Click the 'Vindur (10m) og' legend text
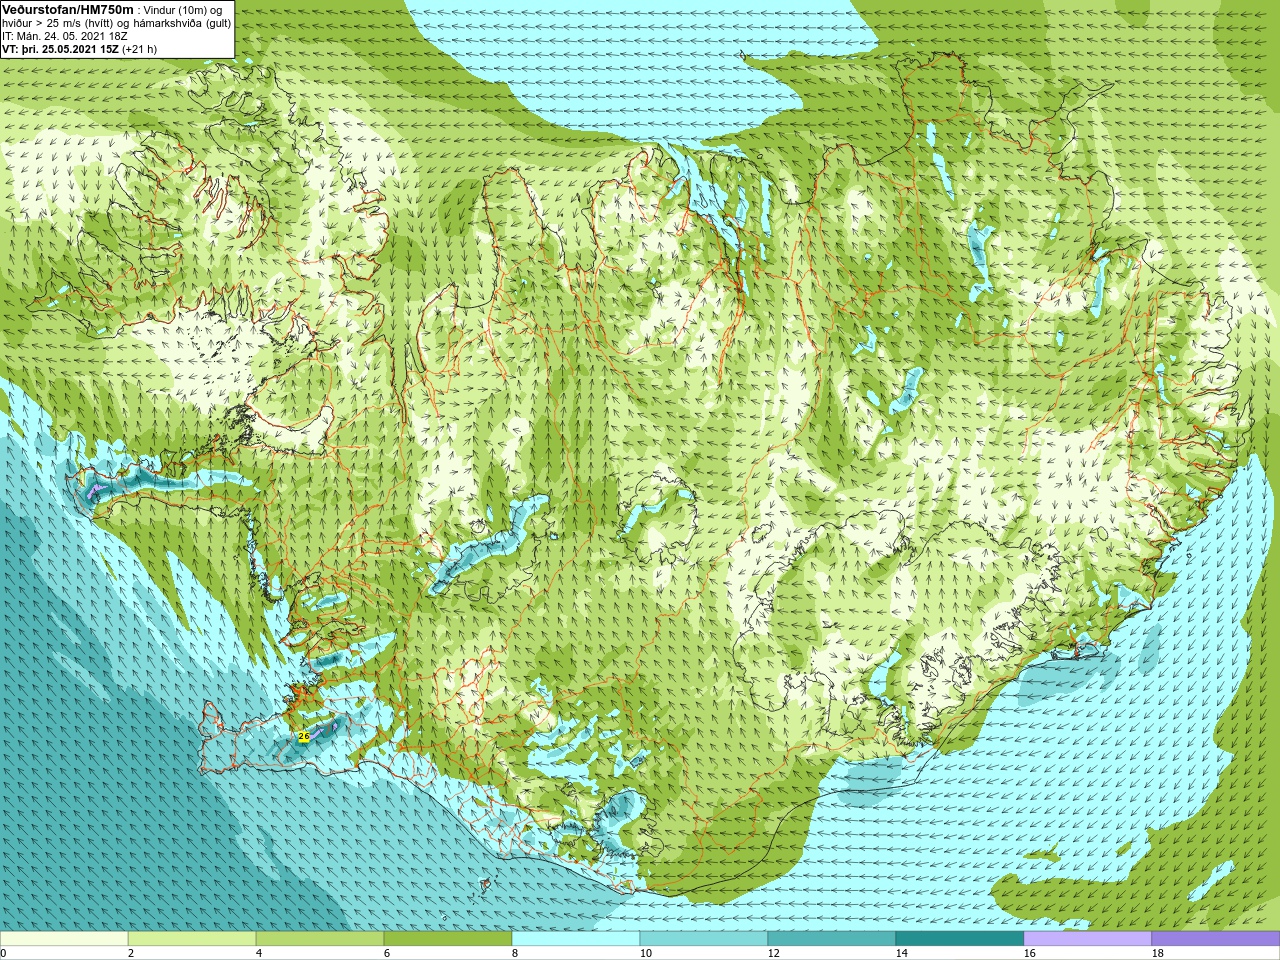Screen dimensions: 1280x960 tap(182, 9)
